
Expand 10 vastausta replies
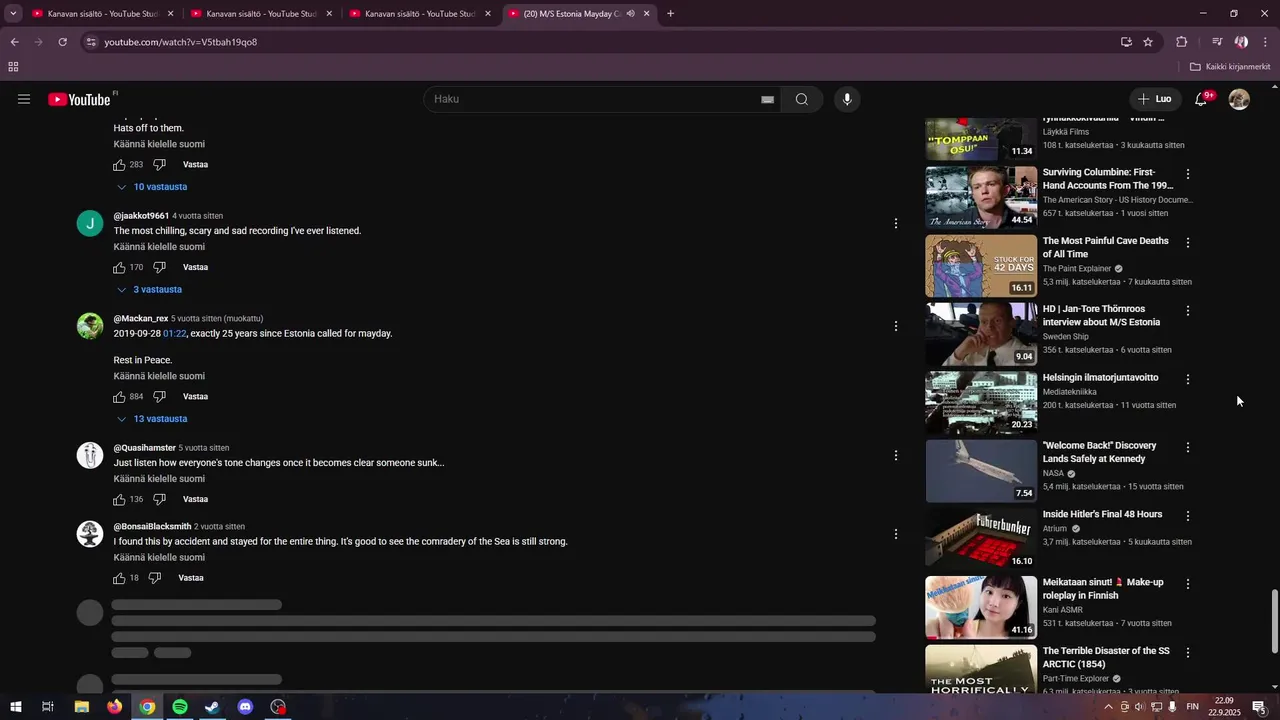(x=152, y=187)
